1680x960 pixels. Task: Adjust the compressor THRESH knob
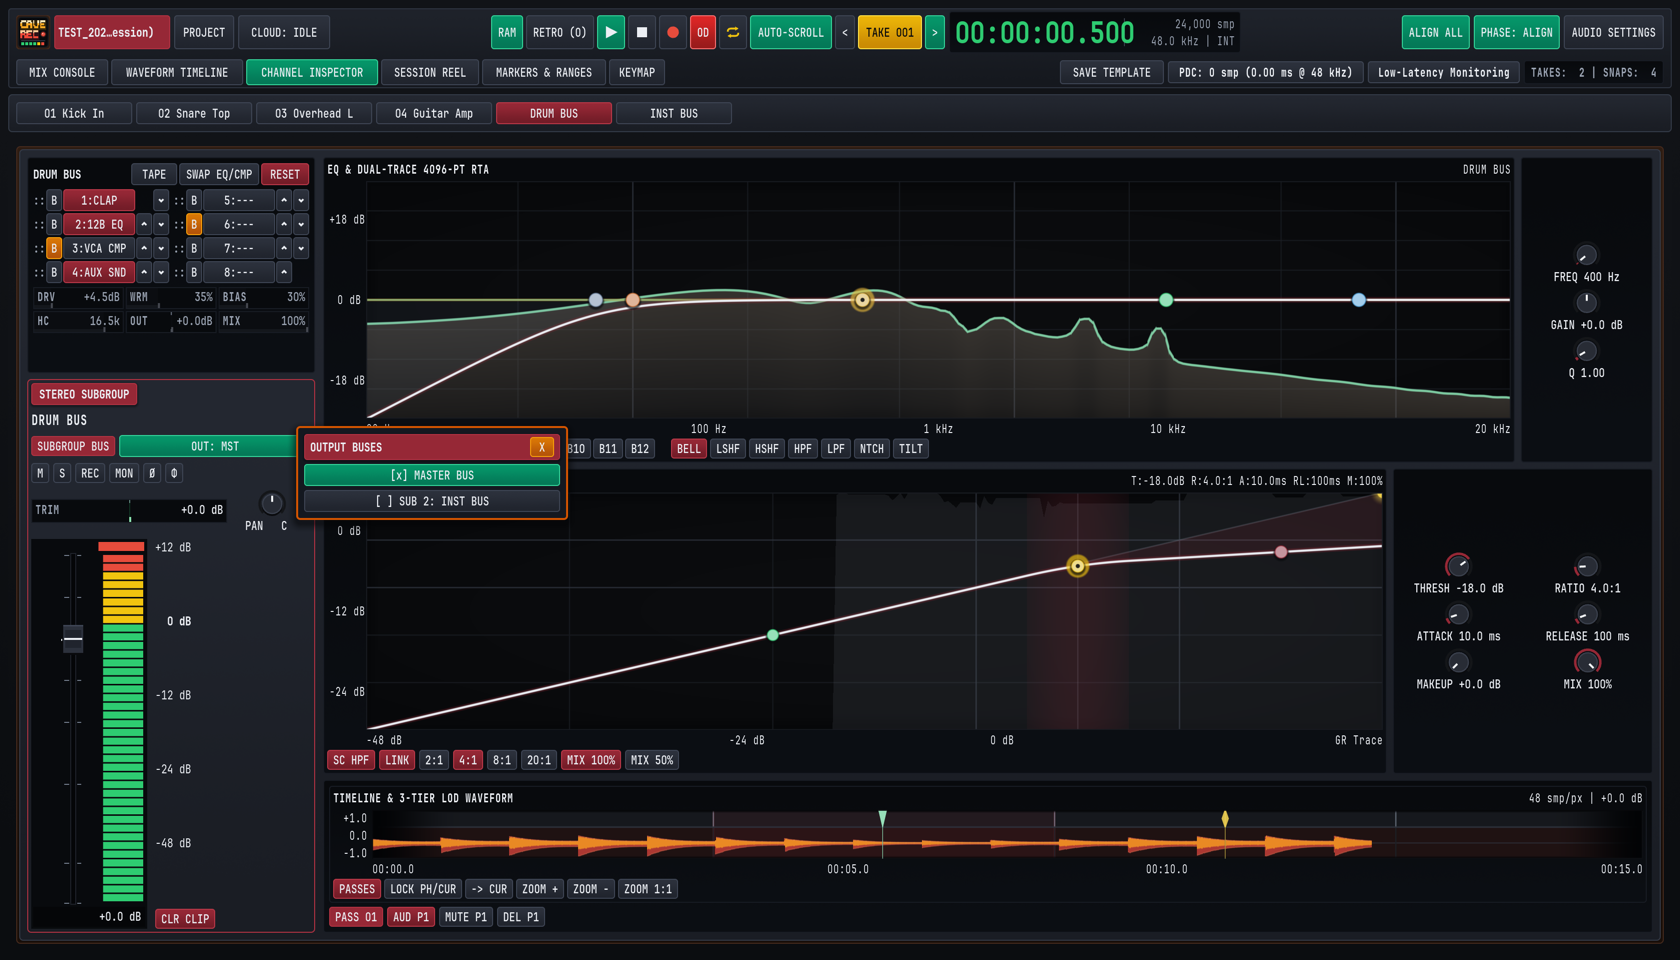point(1458,566)
